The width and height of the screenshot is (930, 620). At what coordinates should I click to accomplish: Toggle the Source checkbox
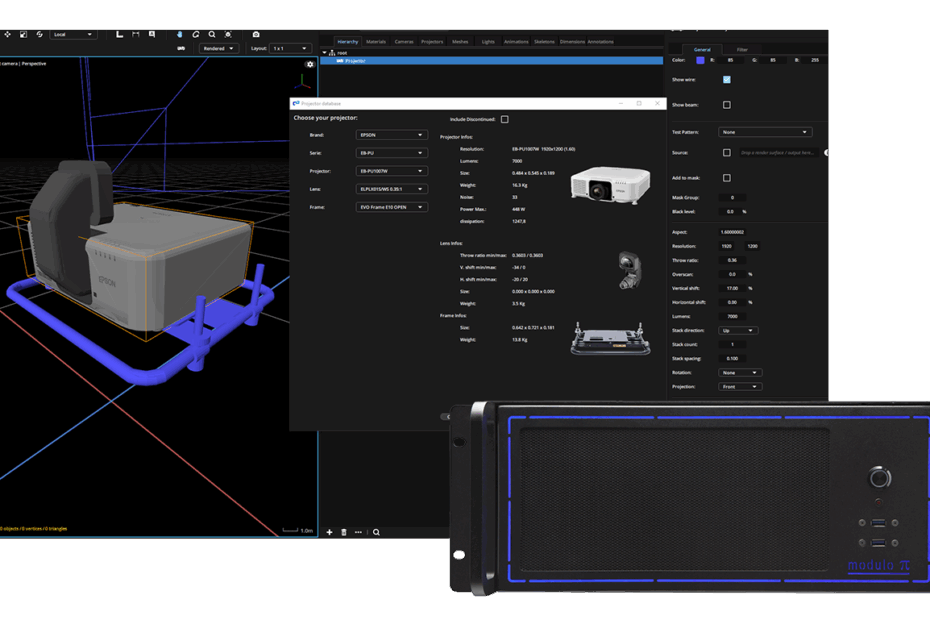[x=727, y=152]
